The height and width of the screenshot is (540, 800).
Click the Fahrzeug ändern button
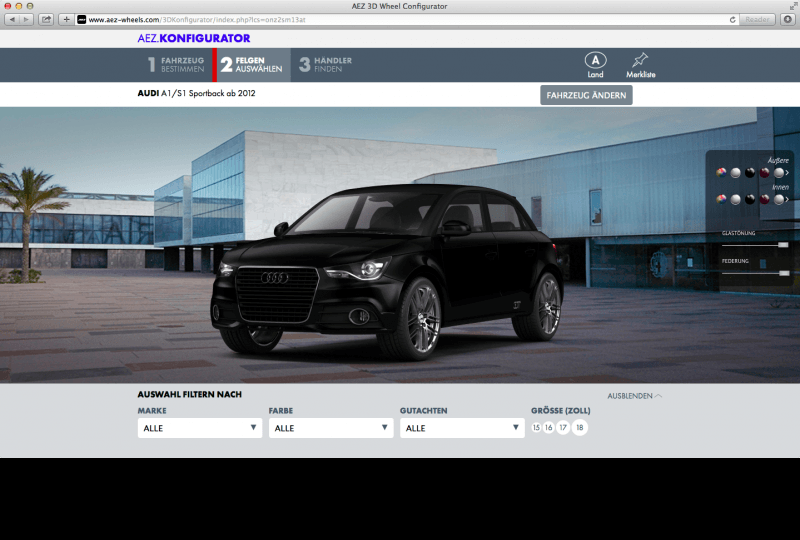[586, 95]
